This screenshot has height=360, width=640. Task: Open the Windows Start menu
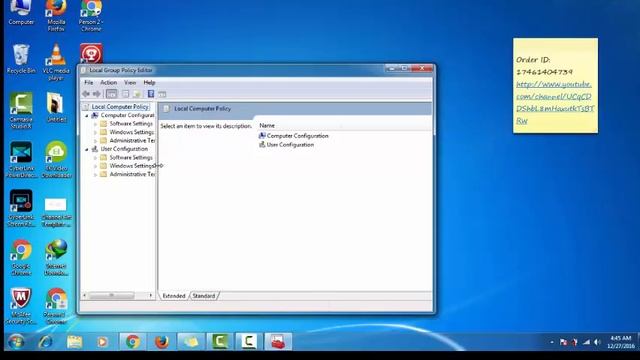16,341
